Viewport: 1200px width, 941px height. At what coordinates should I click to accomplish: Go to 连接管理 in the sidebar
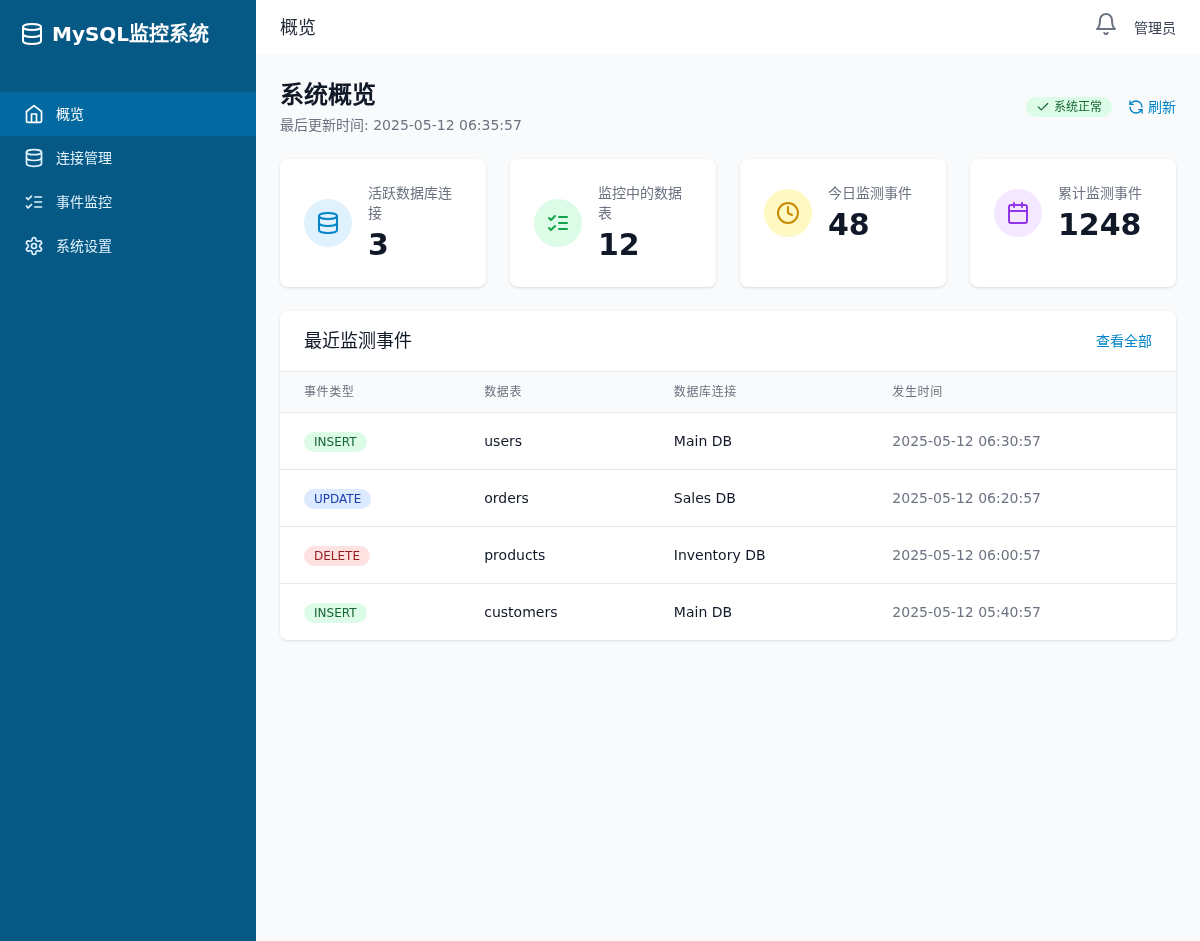(128, 158)
